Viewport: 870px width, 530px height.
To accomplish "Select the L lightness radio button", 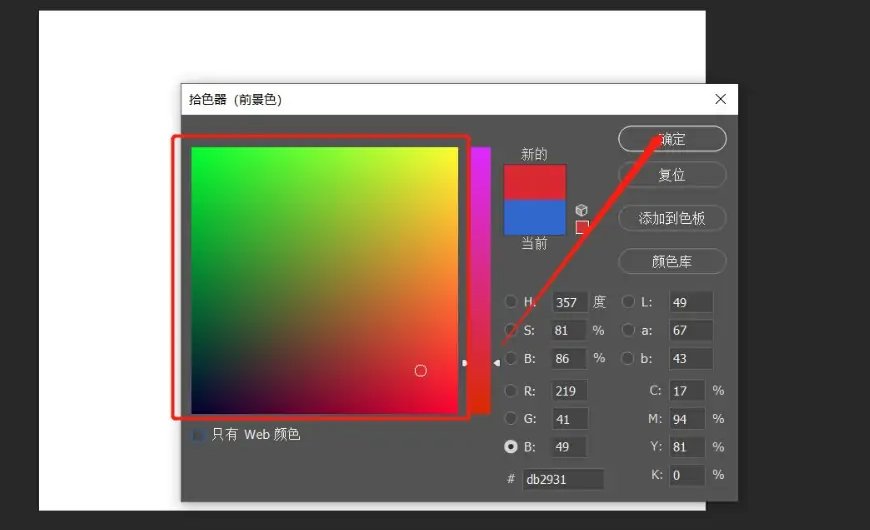I will click(628, 301).
